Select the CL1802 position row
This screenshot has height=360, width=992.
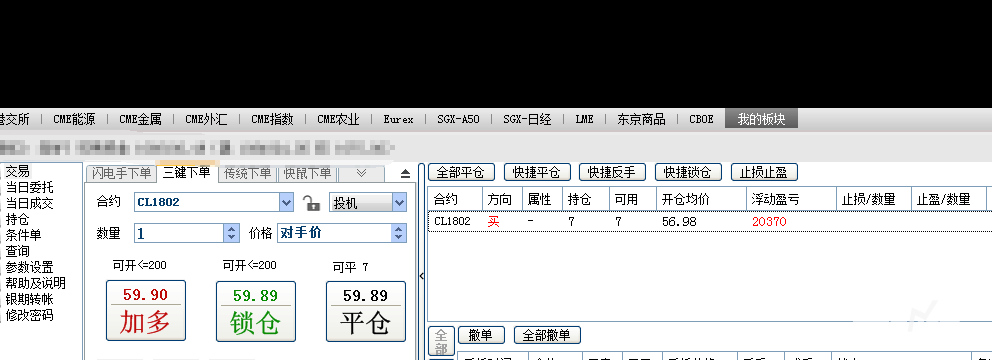(x=710, y=221)
